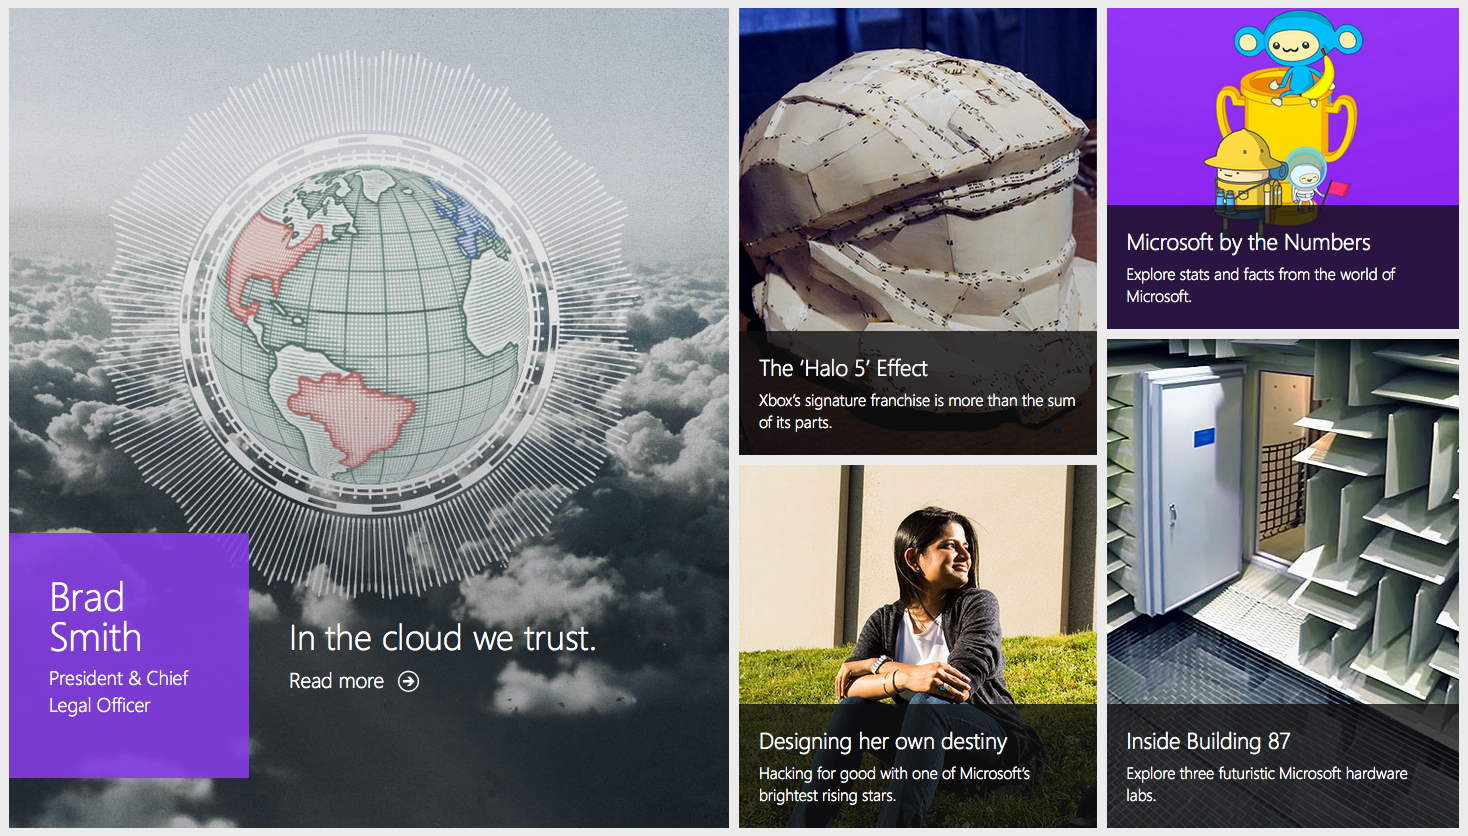Select the "In the cloud we trust." headline

[442, 638]
